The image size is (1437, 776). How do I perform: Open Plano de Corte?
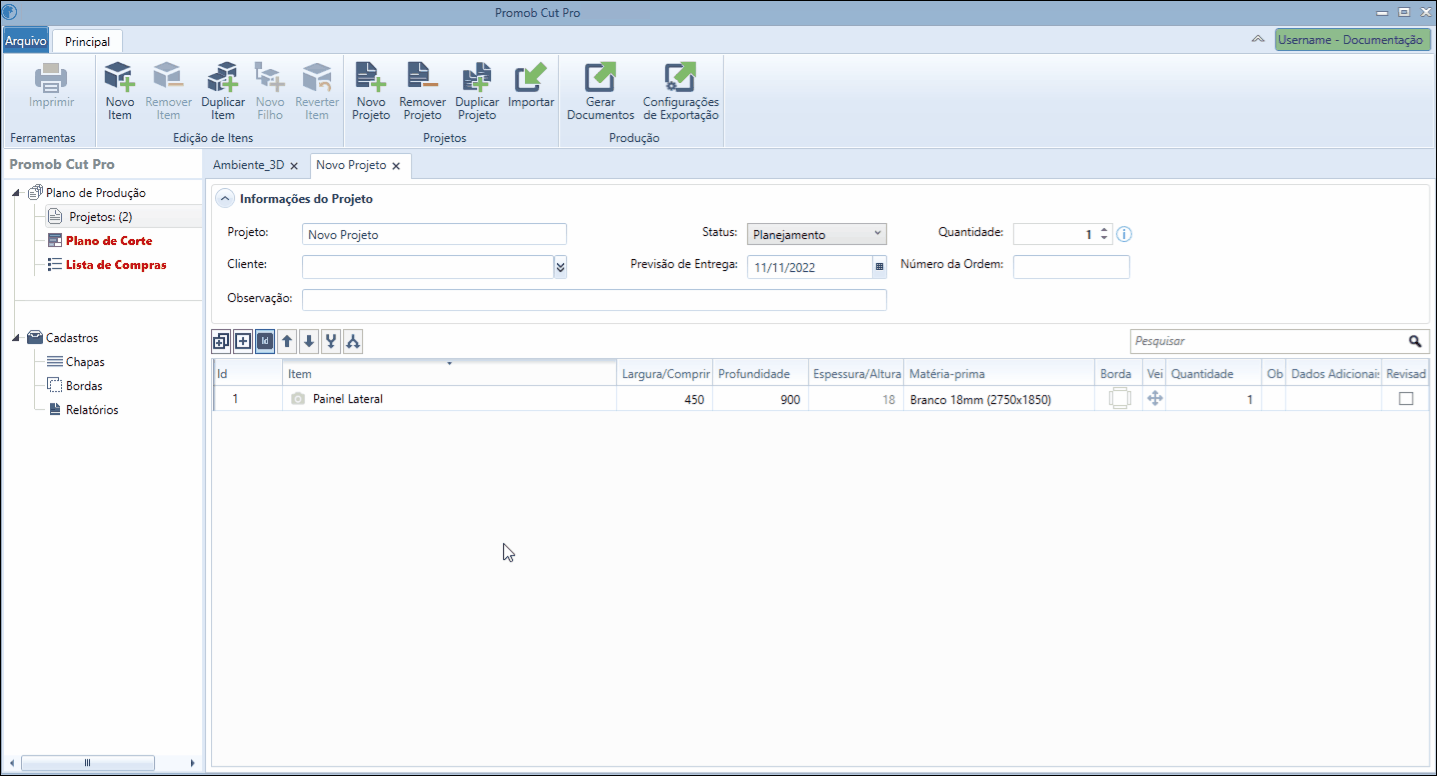click(109, 241)
